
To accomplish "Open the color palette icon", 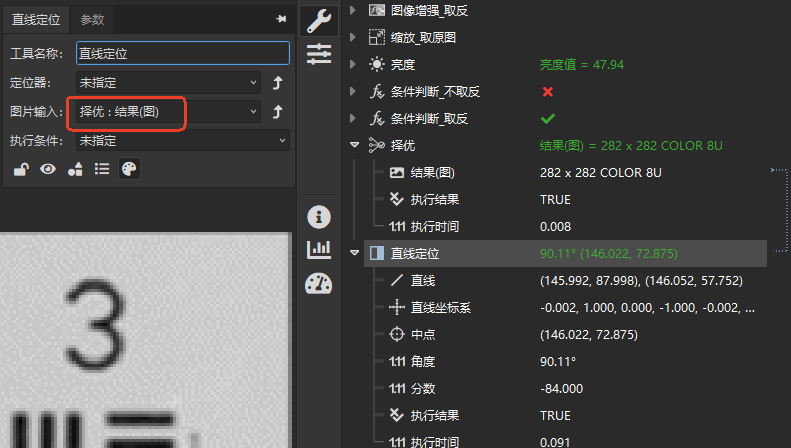I will coord(129,169).
